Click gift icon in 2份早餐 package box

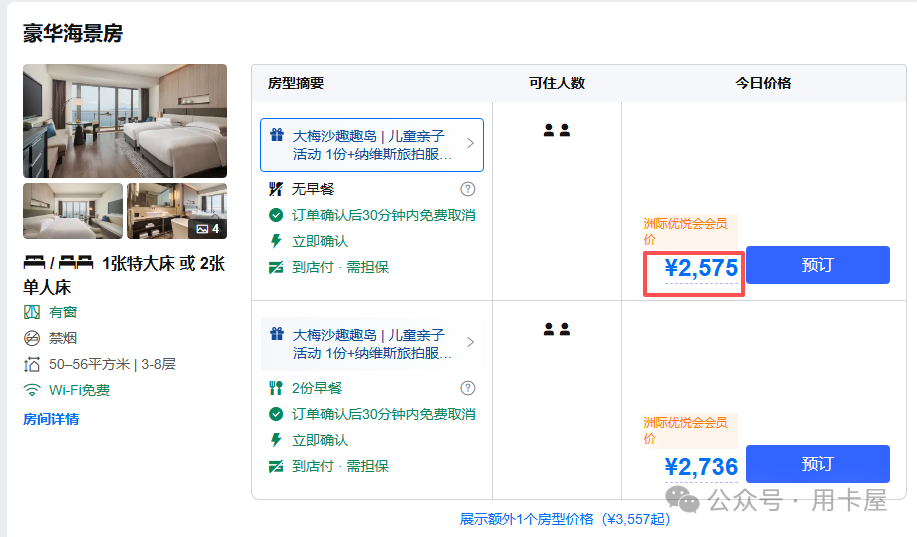coord(277,334)
